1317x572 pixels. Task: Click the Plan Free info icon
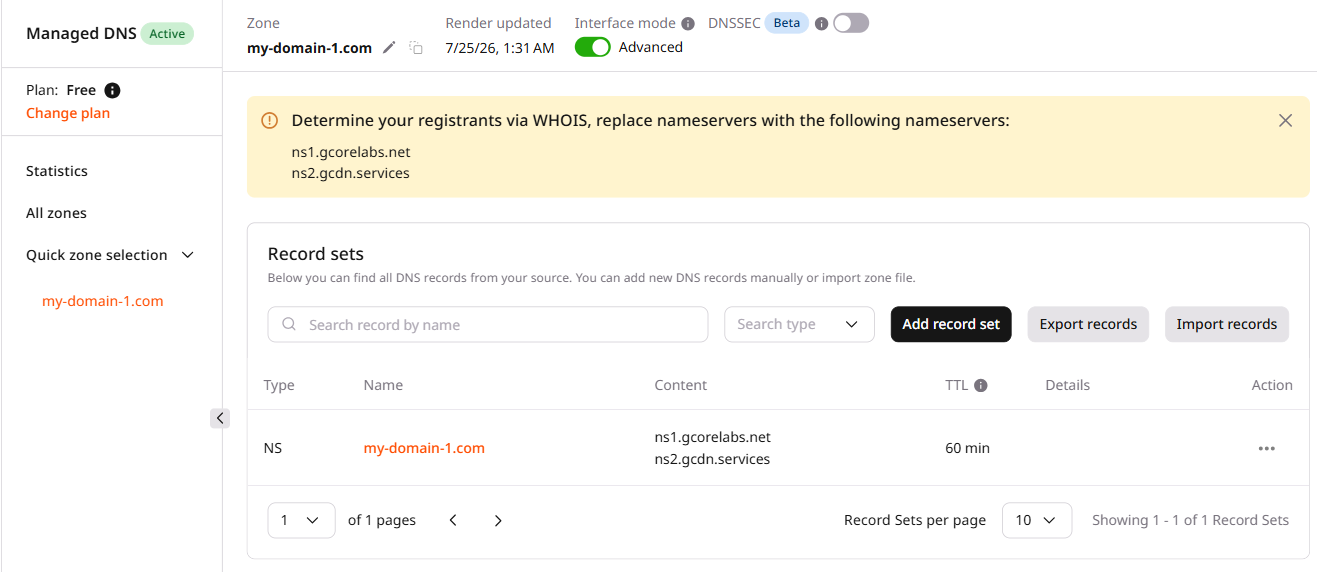[113, 91]
